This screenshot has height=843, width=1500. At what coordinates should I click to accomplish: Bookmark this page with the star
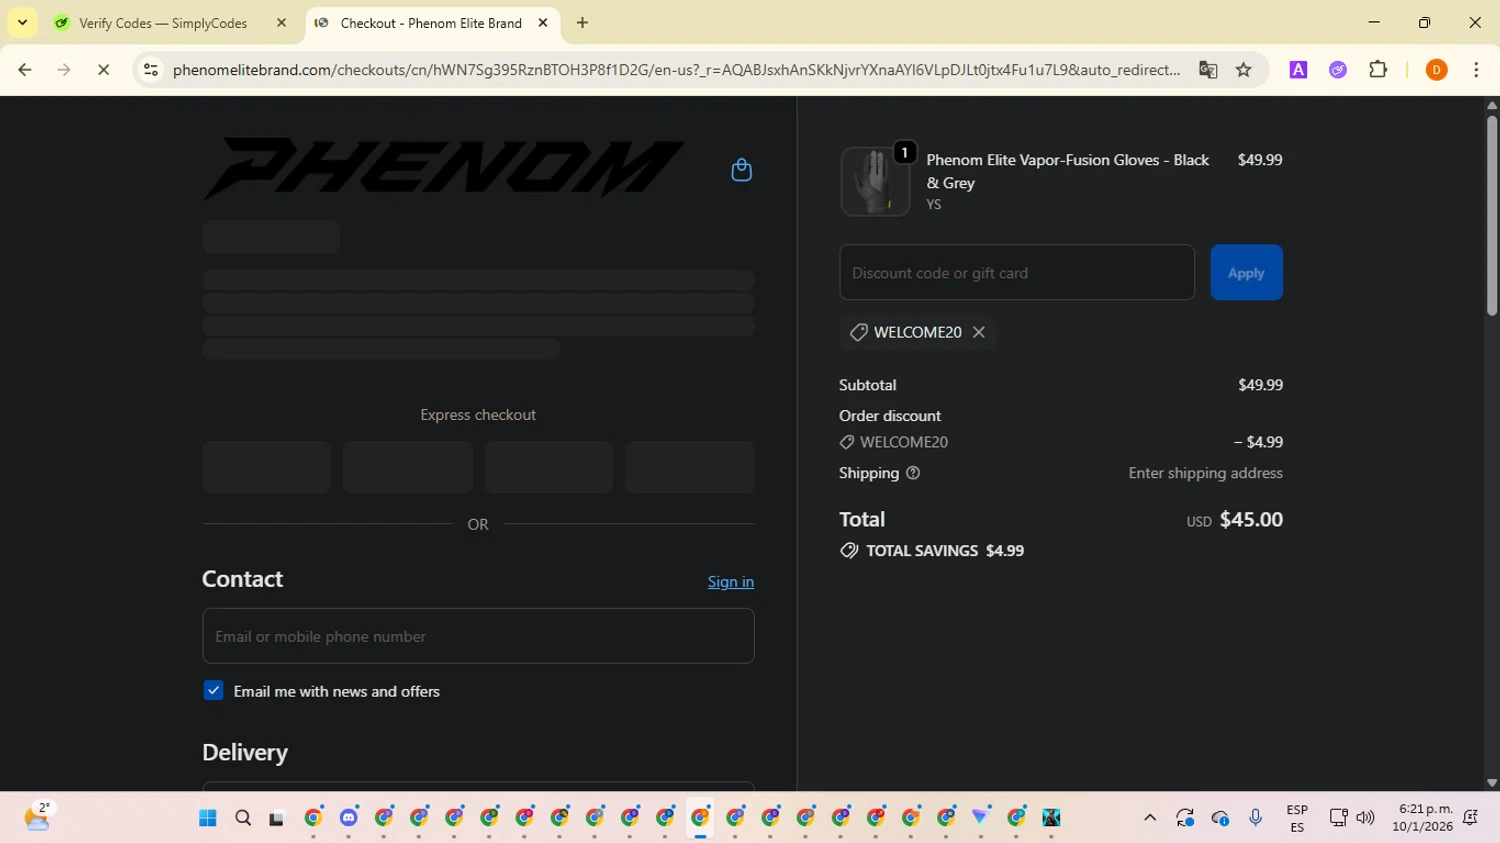1244,70
